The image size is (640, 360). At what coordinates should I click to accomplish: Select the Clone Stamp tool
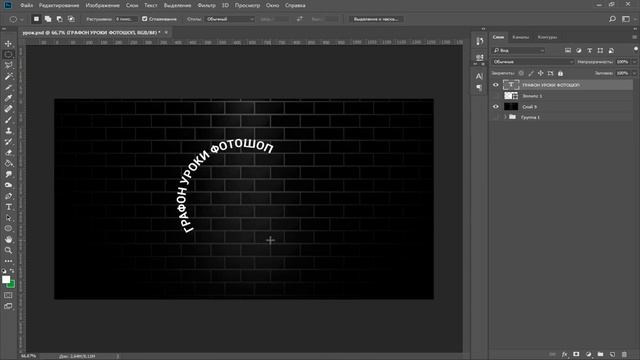8,131
